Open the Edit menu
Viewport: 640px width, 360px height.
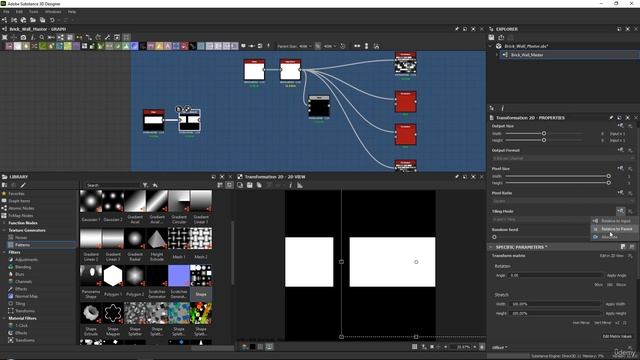pos(19,12)
